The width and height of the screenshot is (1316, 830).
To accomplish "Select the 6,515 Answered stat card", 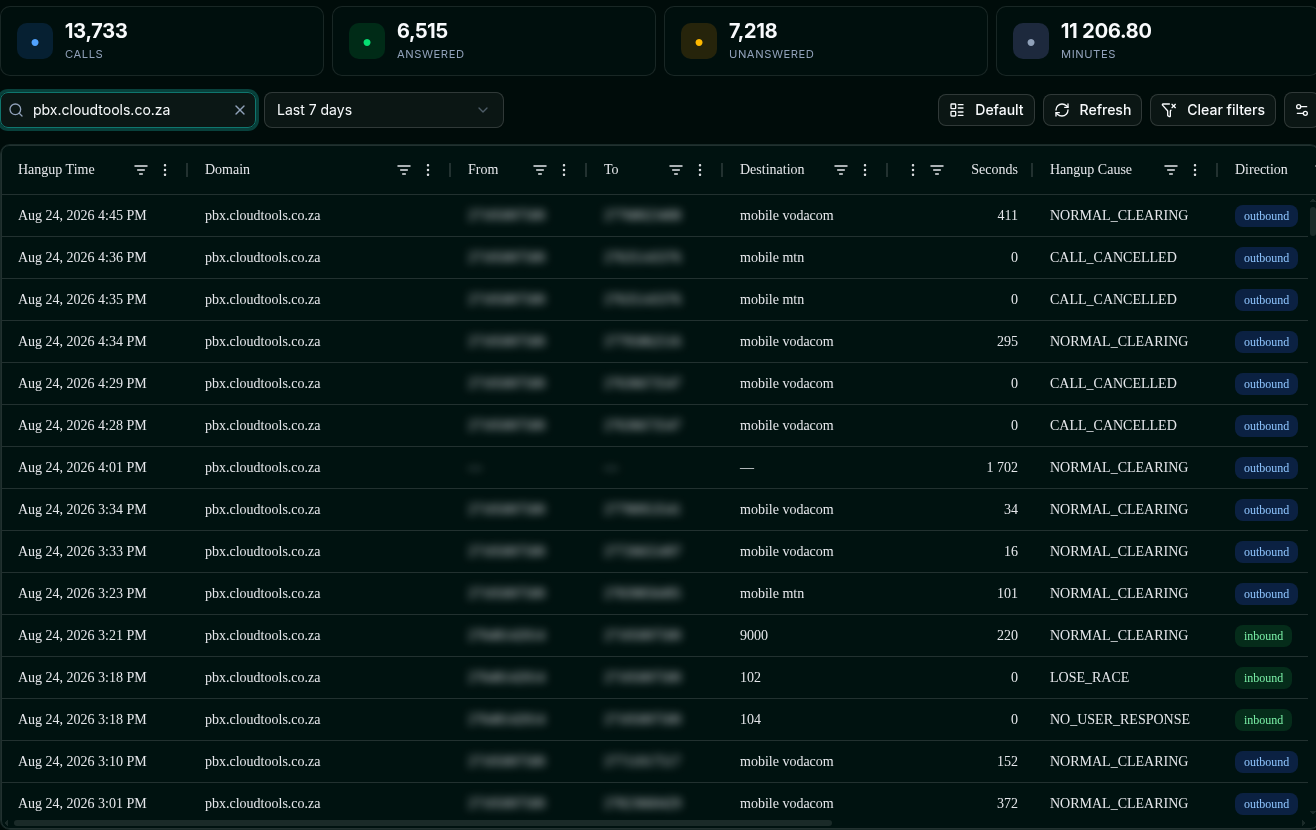I will point(494,41).
